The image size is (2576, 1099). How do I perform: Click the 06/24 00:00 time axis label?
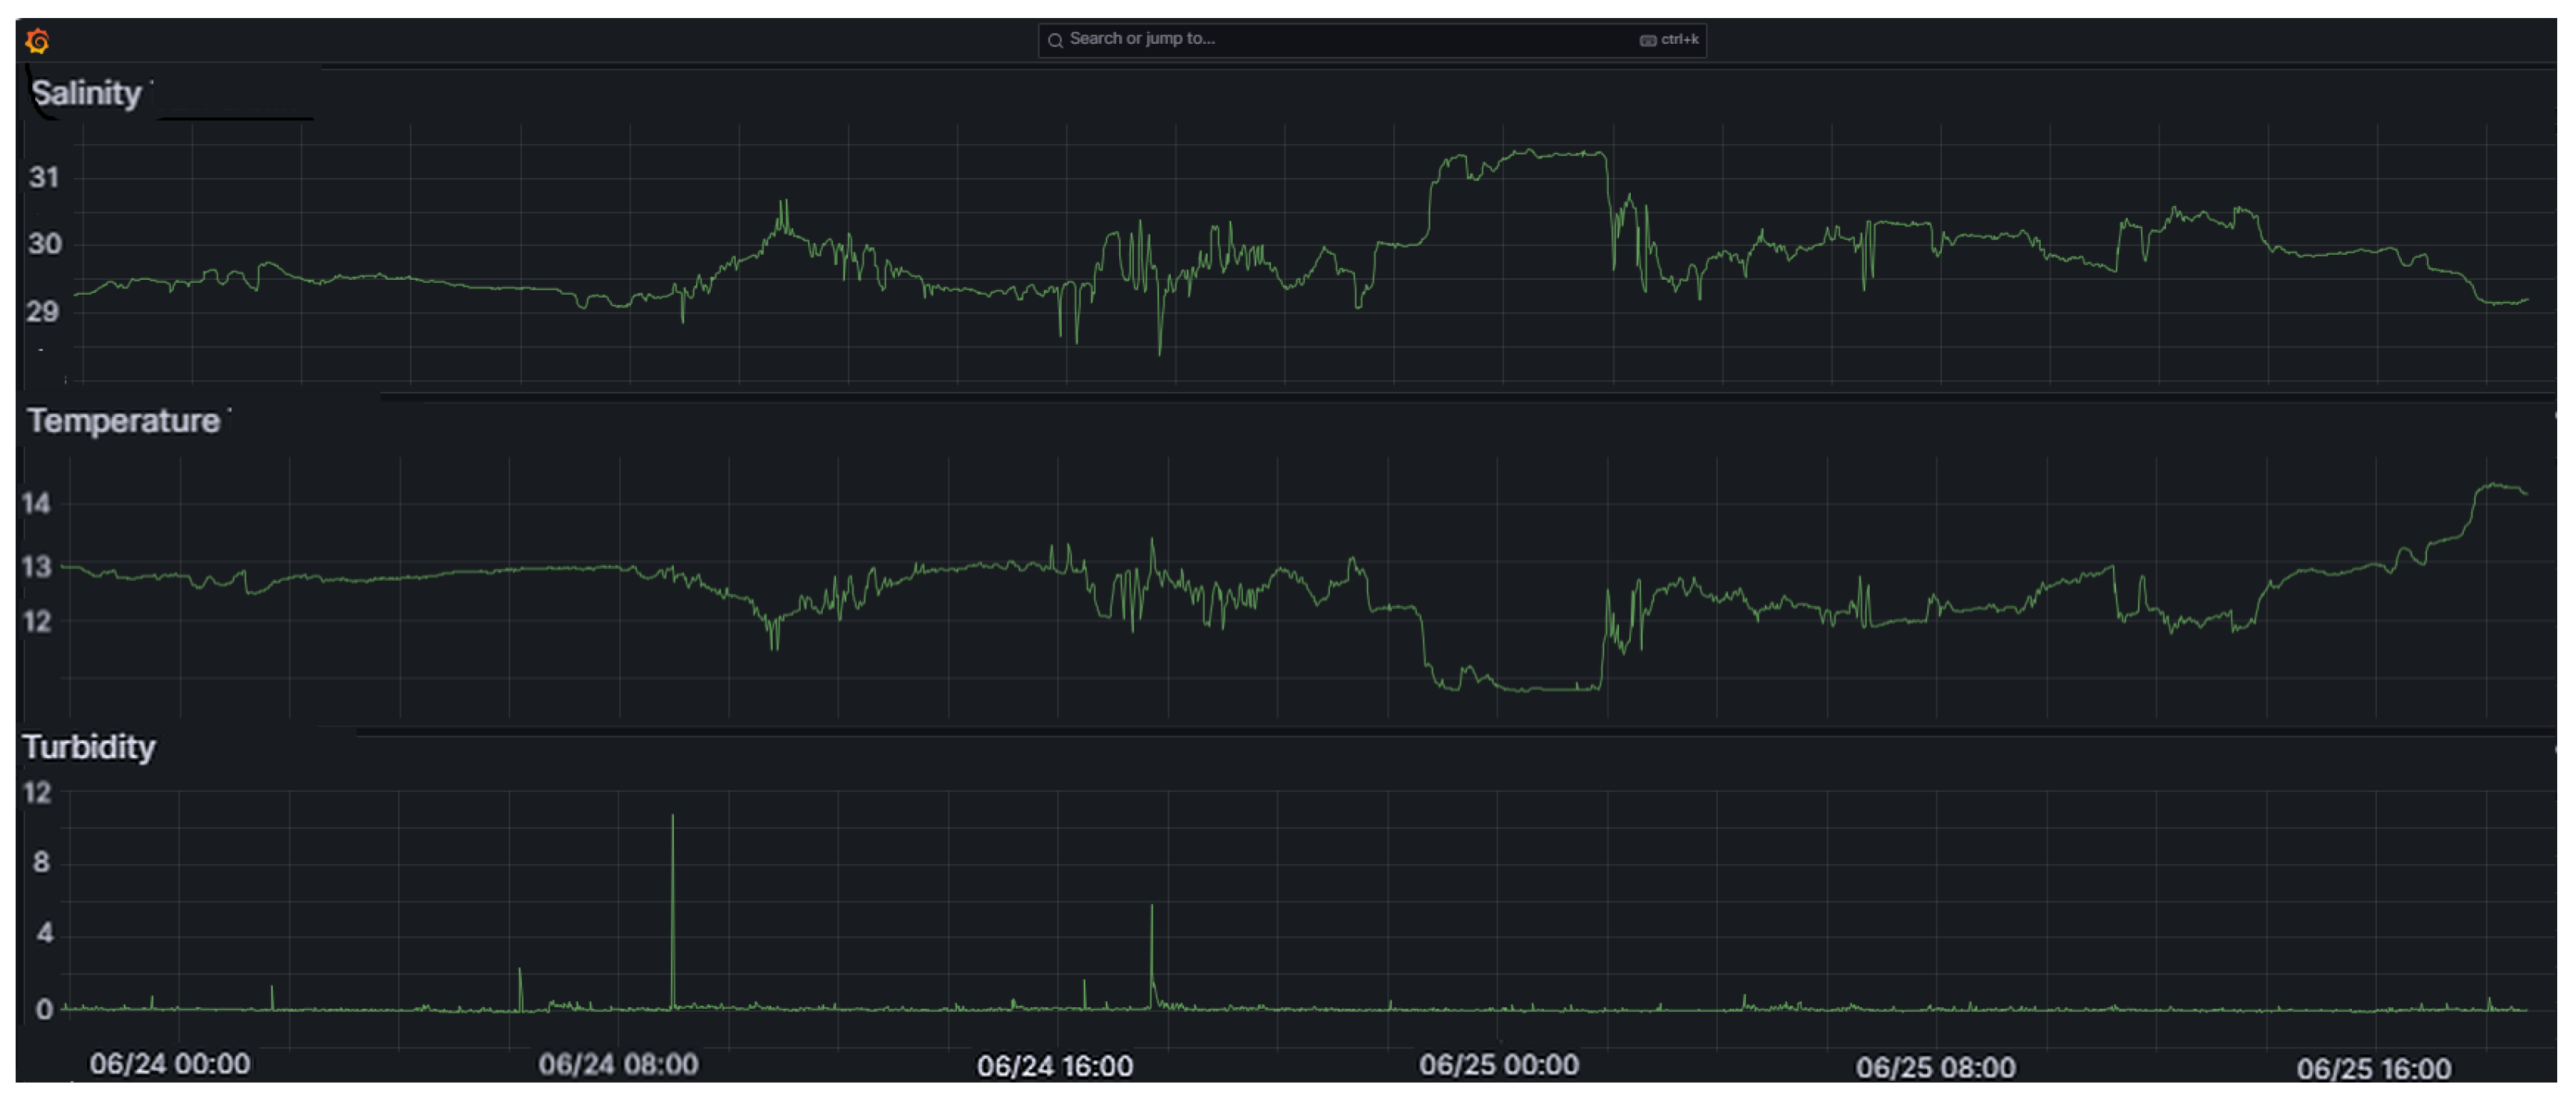click(169, 1064)
